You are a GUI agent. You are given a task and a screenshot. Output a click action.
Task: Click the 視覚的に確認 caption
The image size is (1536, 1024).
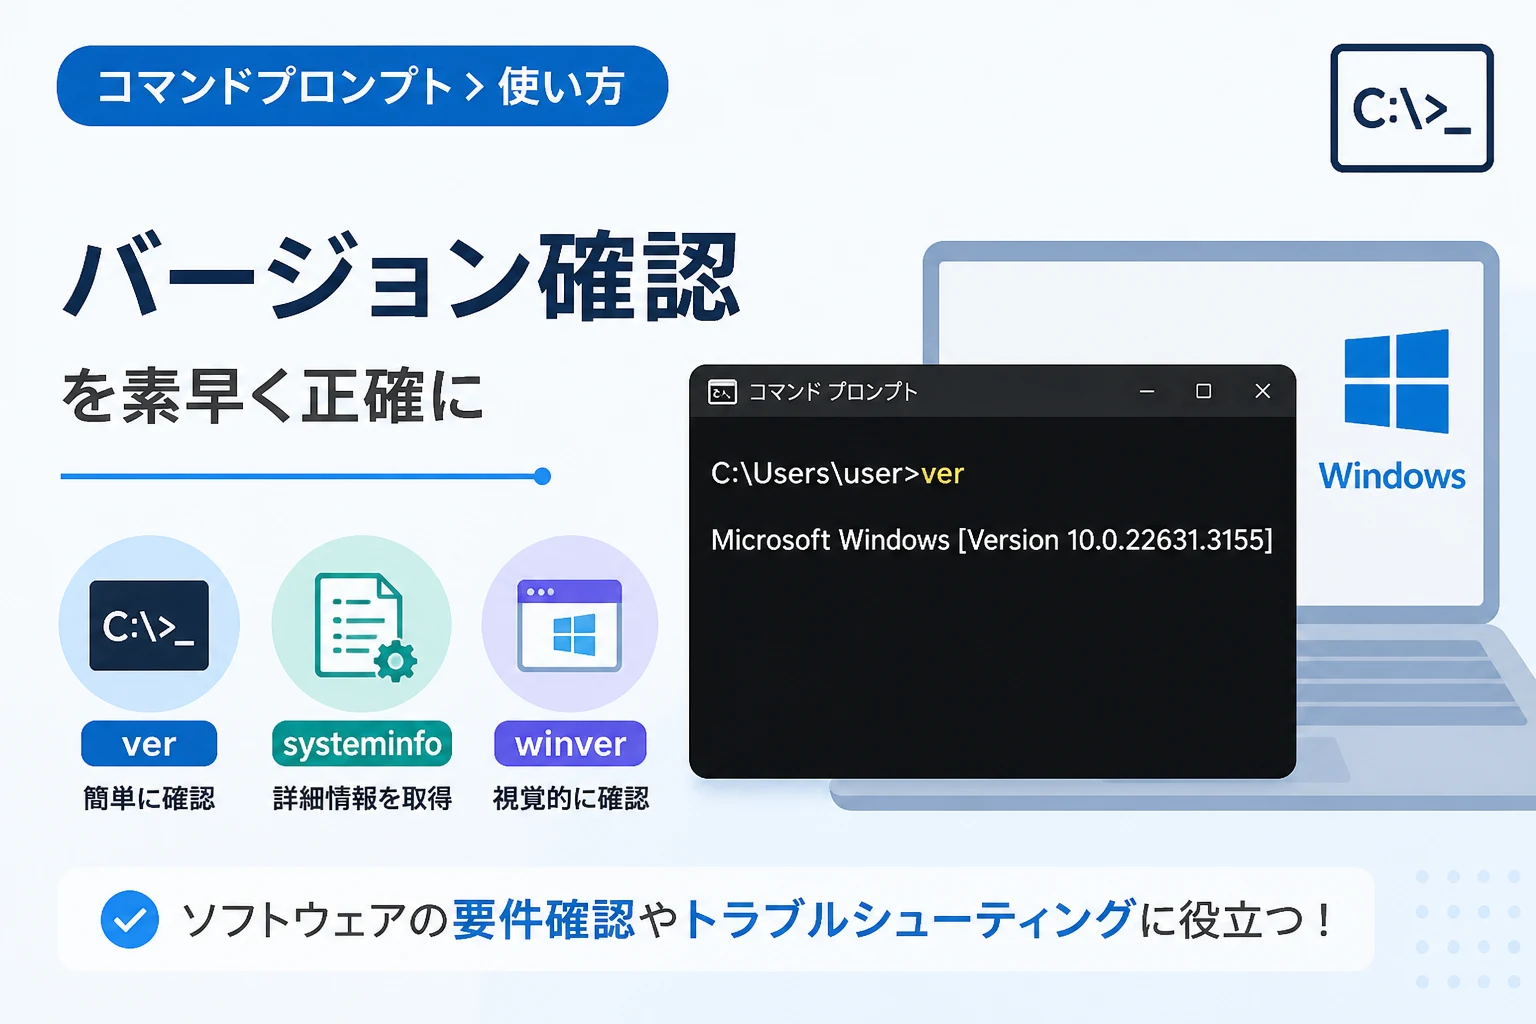coord(571,798)
